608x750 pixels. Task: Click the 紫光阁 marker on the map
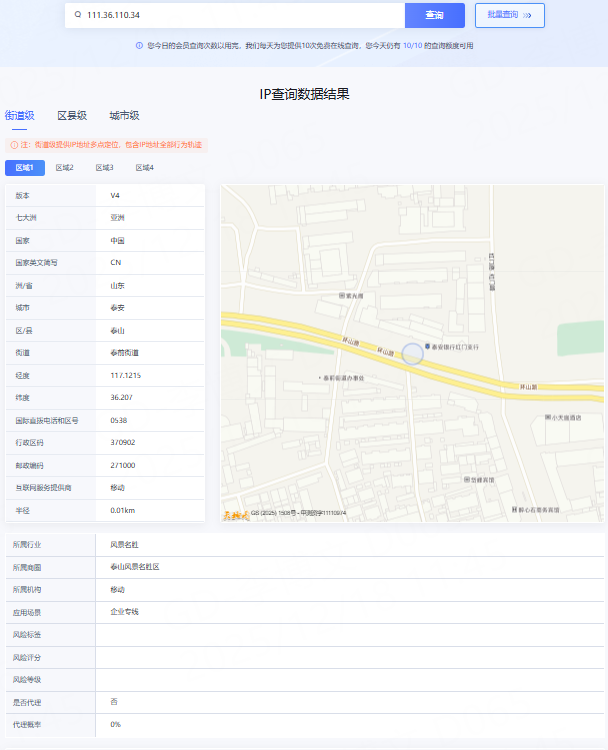(x=340, y=296)
